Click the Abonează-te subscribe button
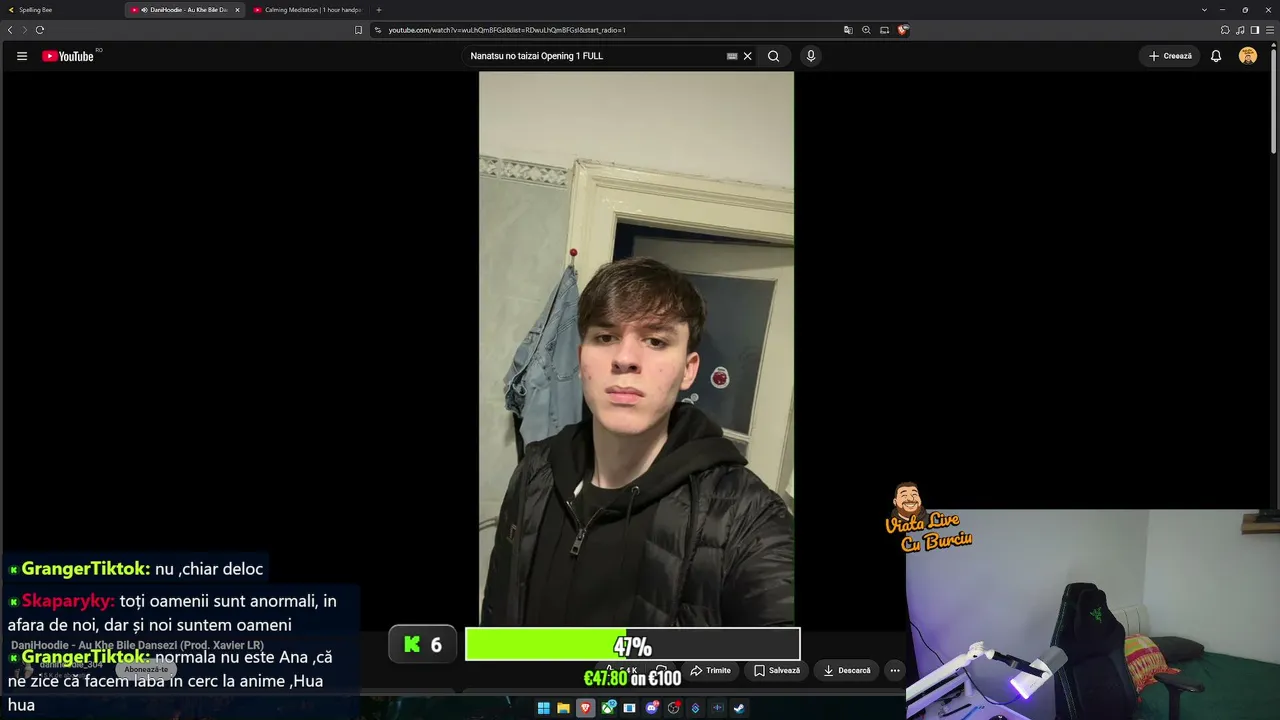The height and width of the screenshot is (720, 1280). point(146,669)
